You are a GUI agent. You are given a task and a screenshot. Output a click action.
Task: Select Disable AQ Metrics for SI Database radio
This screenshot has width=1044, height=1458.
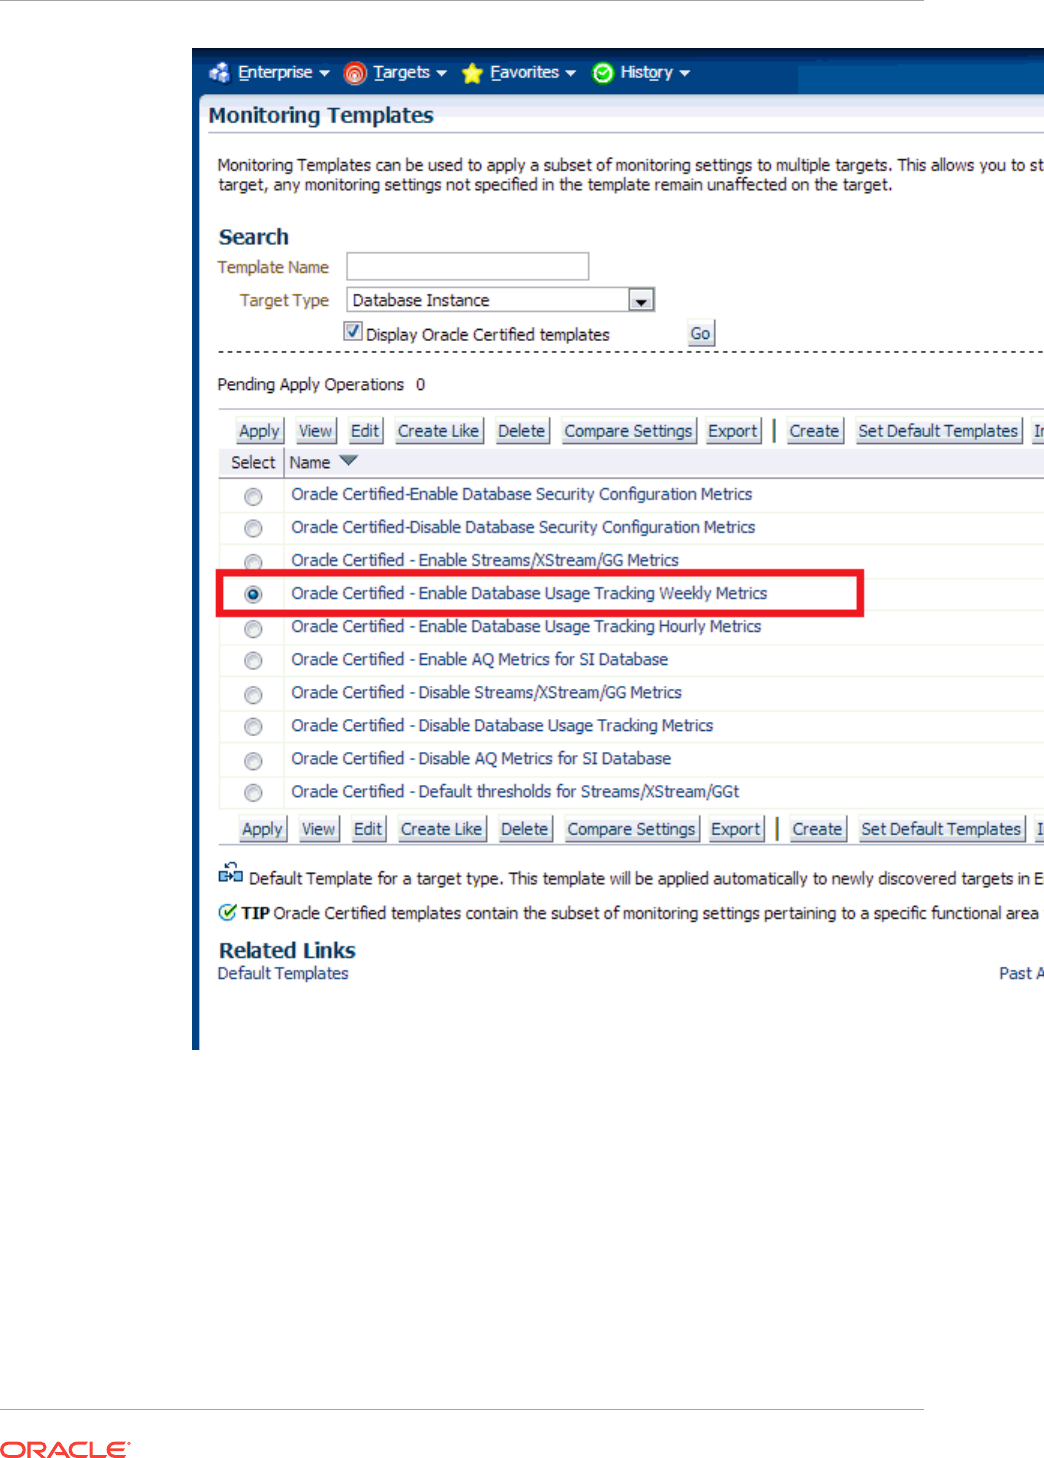pyautogui.click(x=253, y=760)
